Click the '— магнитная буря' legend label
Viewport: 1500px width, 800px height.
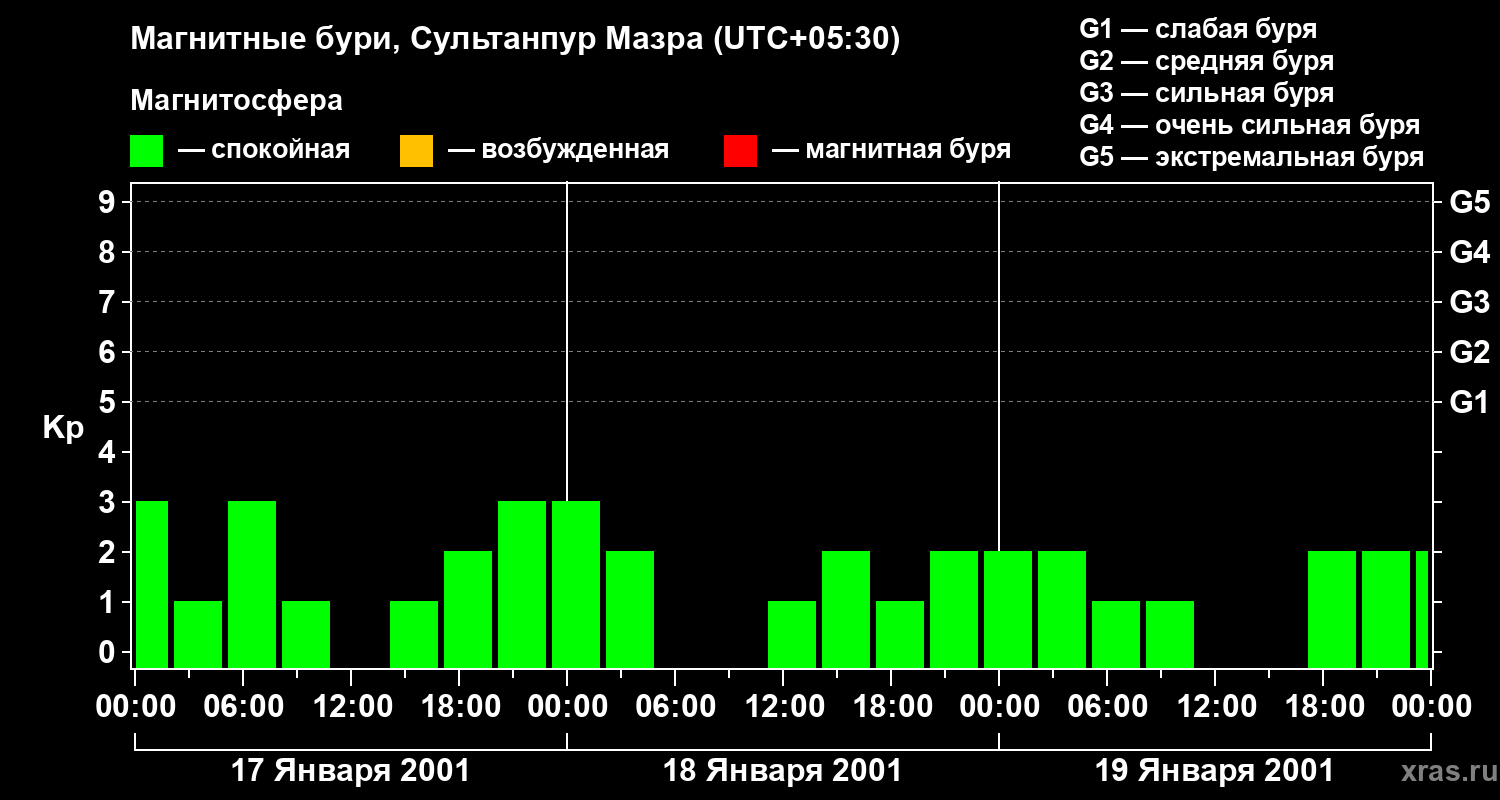pos(892,151)
